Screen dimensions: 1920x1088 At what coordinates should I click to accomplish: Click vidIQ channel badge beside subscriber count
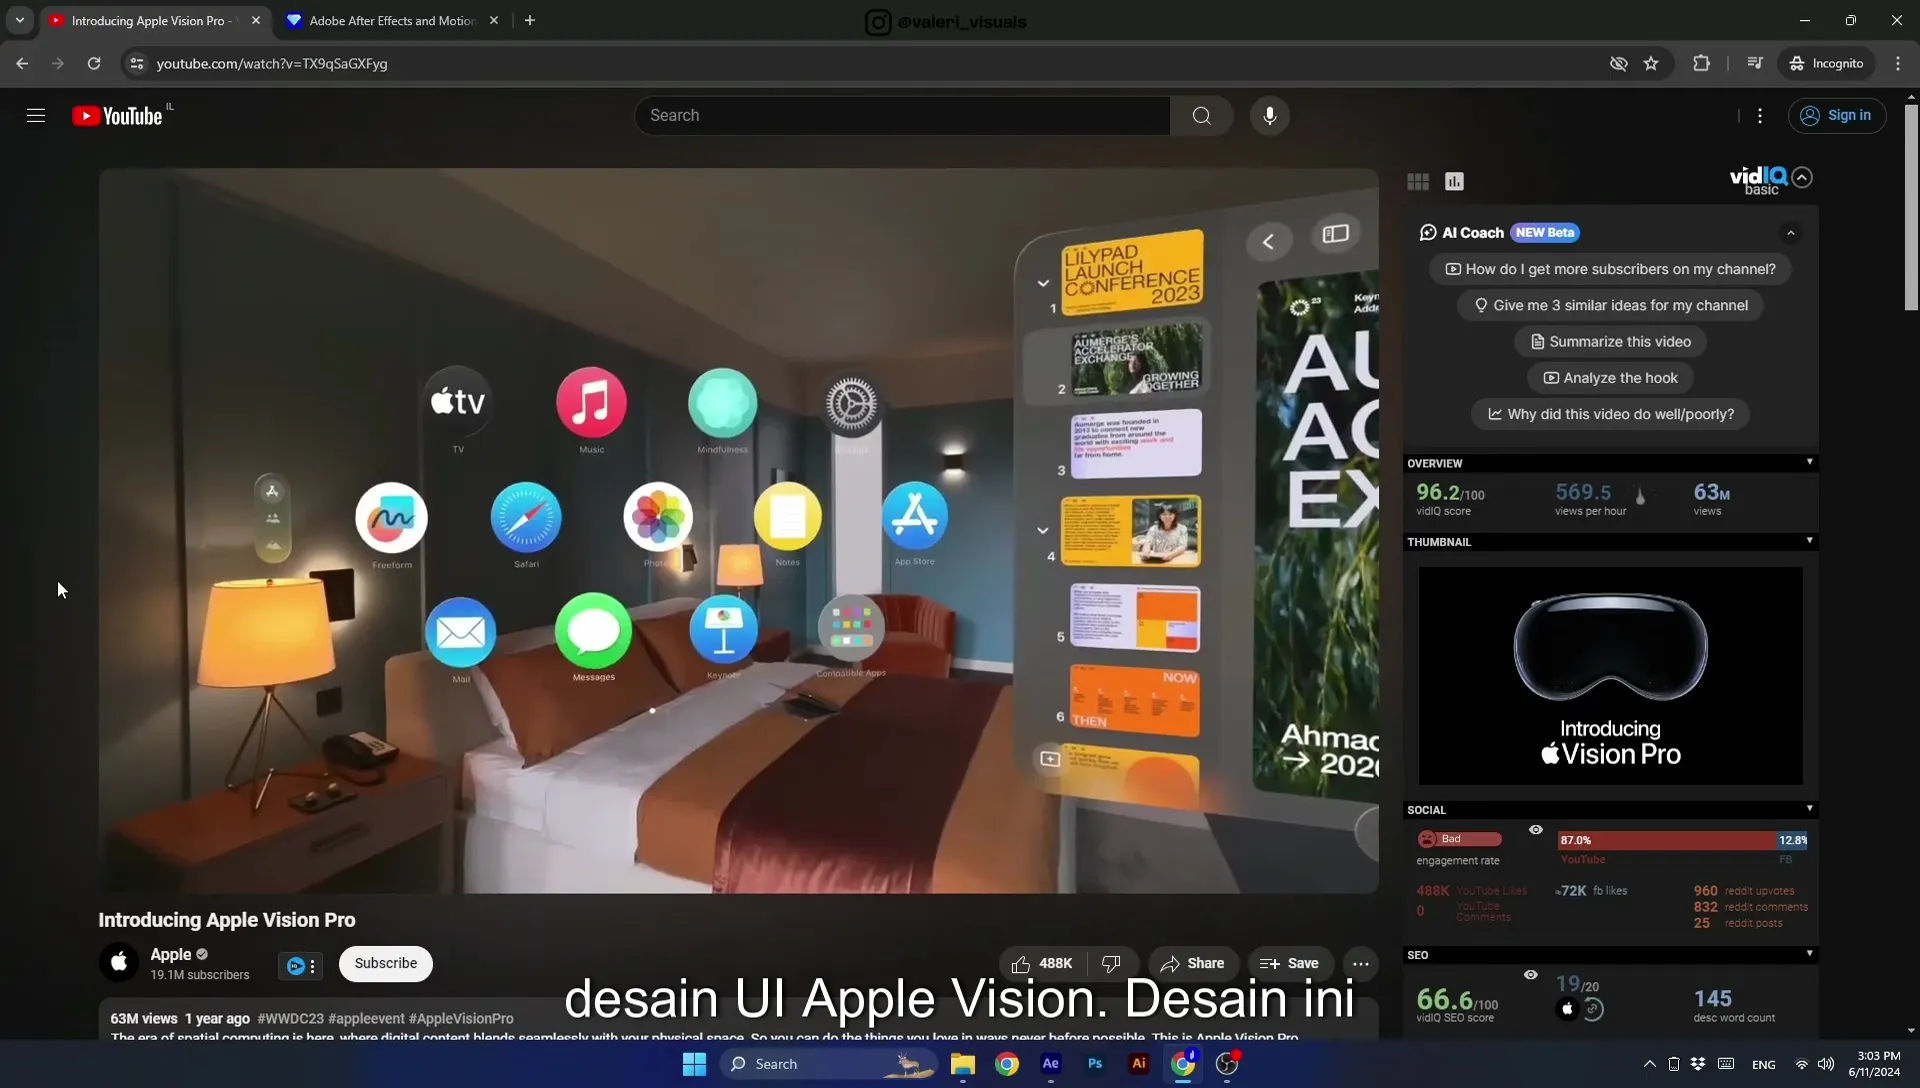301,966
